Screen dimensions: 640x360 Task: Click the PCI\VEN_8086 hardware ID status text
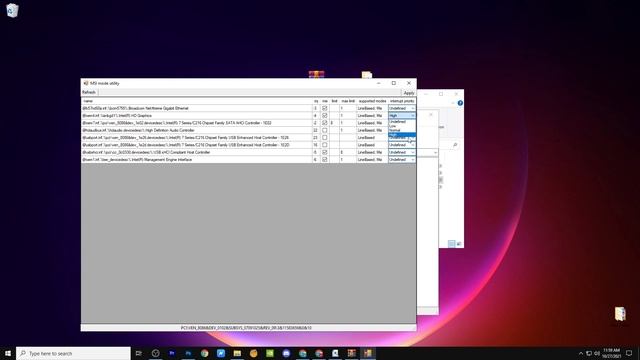coord(246,328)
